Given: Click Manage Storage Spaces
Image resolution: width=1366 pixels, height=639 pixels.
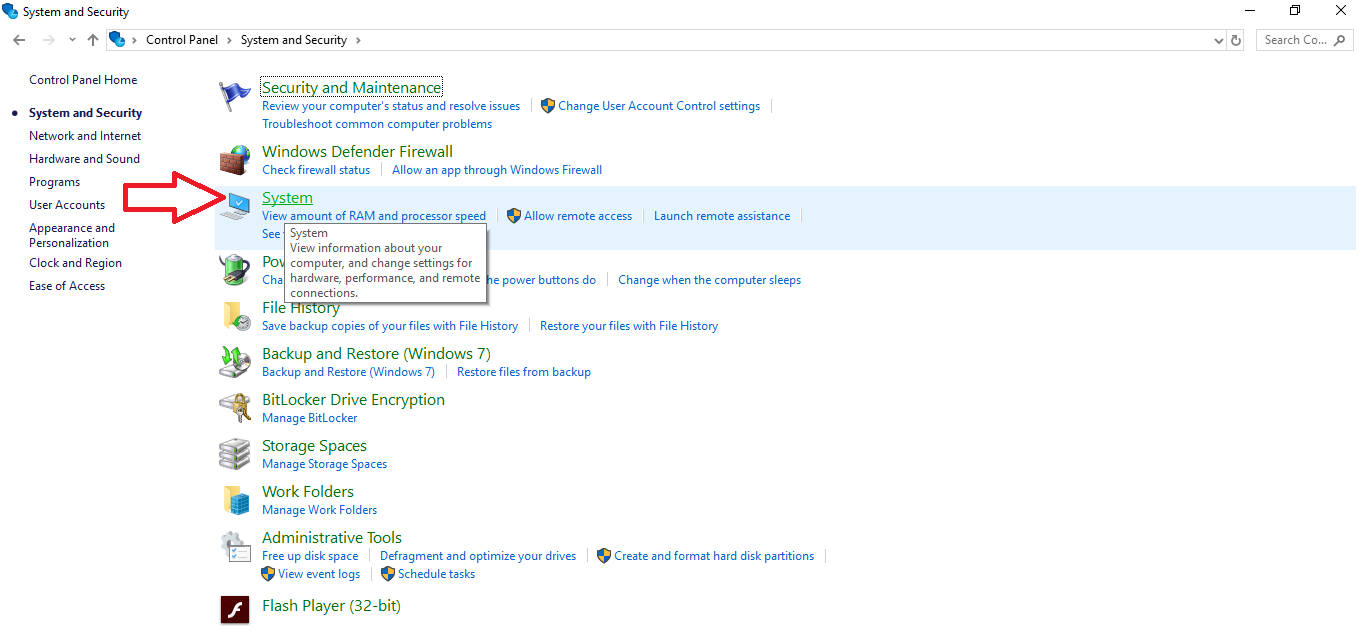Looking at the screenshot, I should tap(324, 464).
